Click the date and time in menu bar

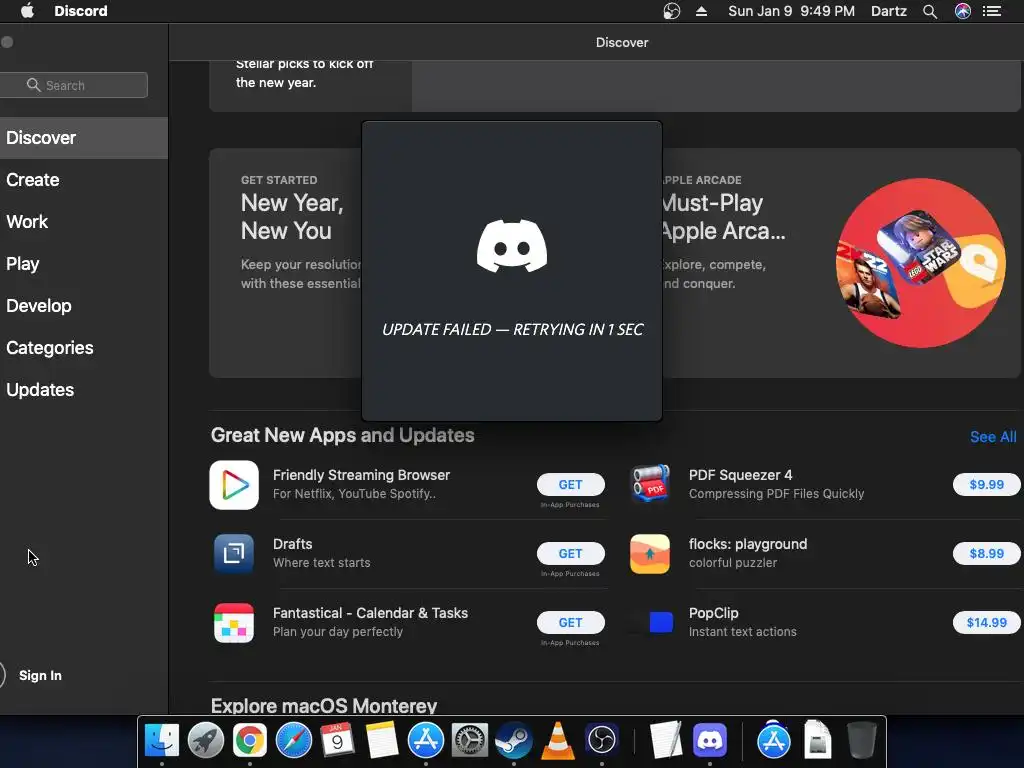pyautogui.click(x=792, y=11)
